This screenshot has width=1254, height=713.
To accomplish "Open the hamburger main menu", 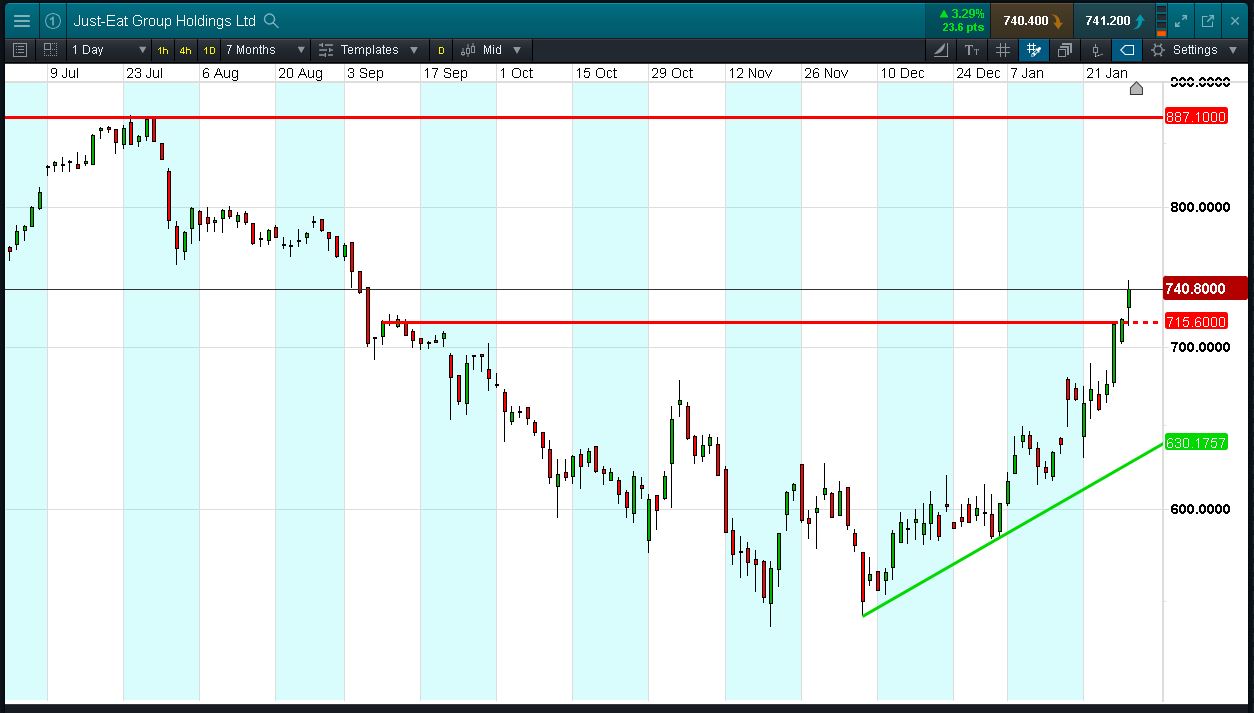I will click(x=22, y=20).
